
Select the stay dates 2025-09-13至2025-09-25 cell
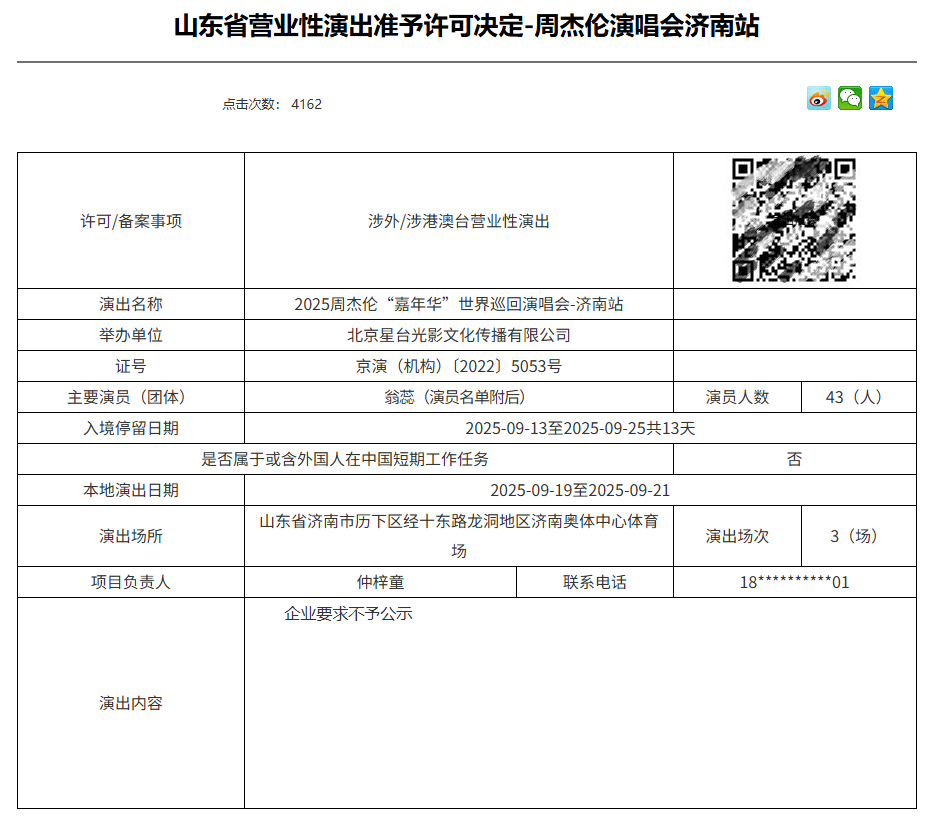point(581,428)
